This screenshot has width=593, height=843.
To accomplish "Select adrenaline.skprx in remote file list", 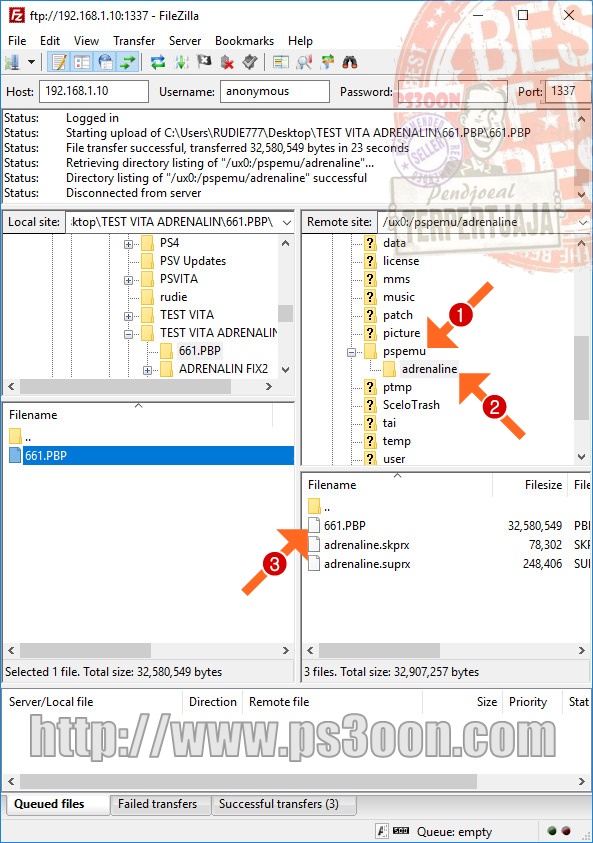I will coord(367,545).
